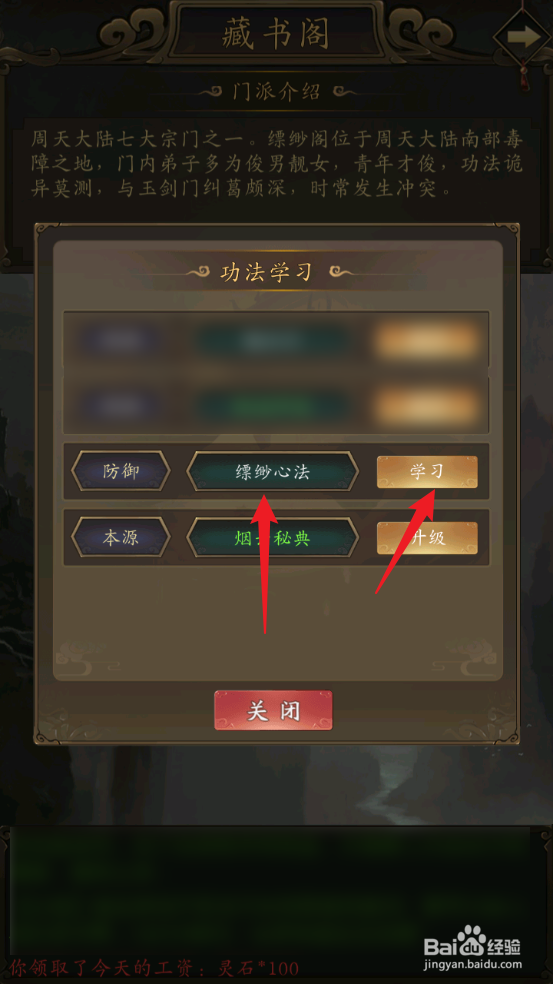Open the 缥缈心法 skill entry
The width and height of the screenshot is (553, 984).
coord(272,471)
